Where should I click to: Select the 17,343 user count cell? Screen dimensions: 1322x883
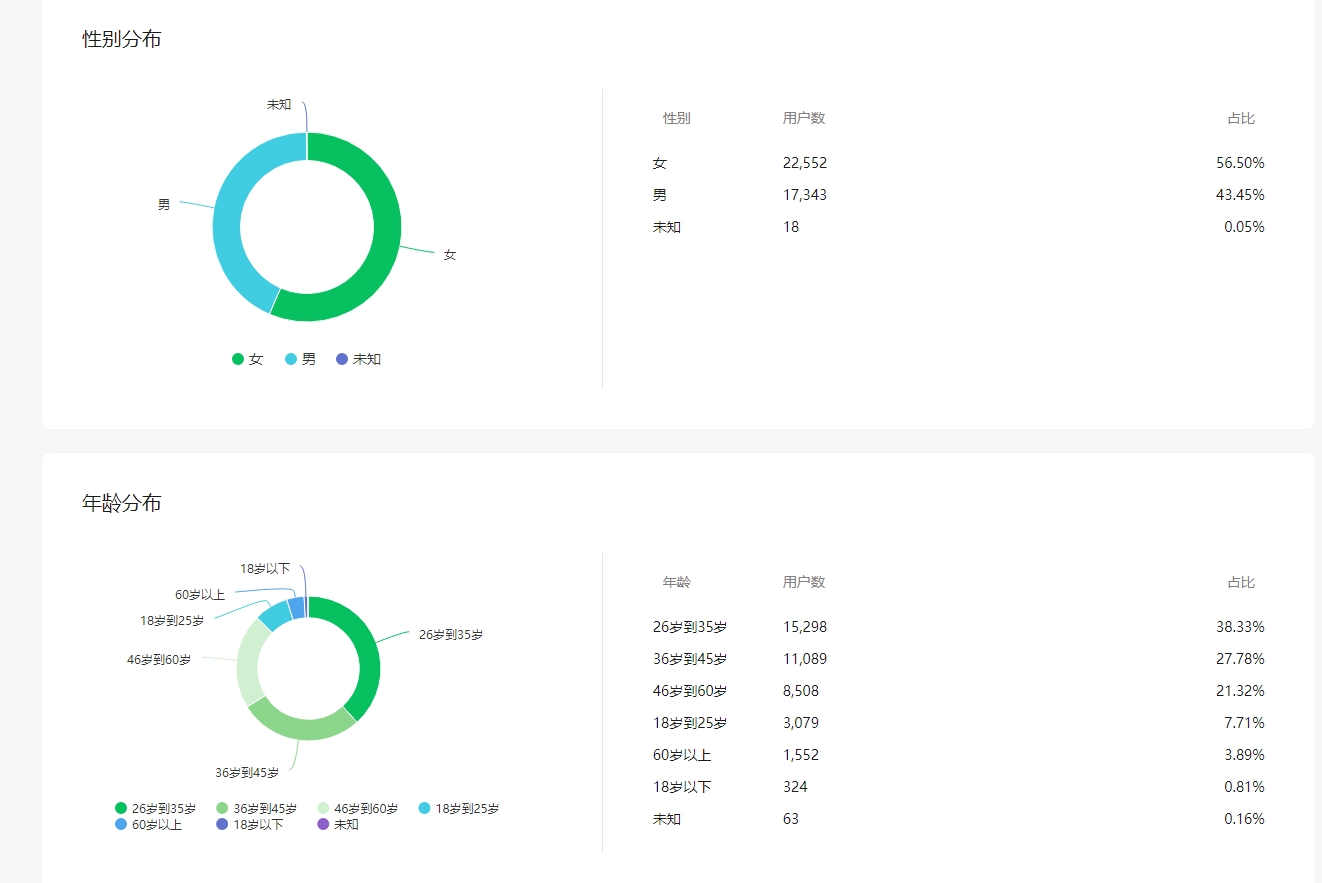(x=805, y=195)
